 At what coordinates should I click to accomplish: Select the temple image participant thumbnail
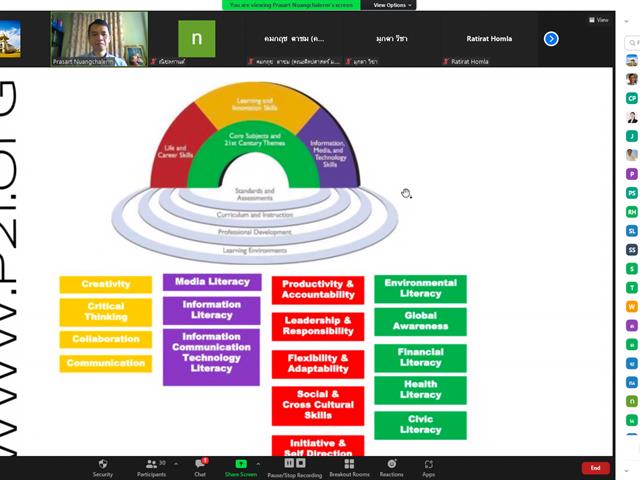click(x=10, y=39)
